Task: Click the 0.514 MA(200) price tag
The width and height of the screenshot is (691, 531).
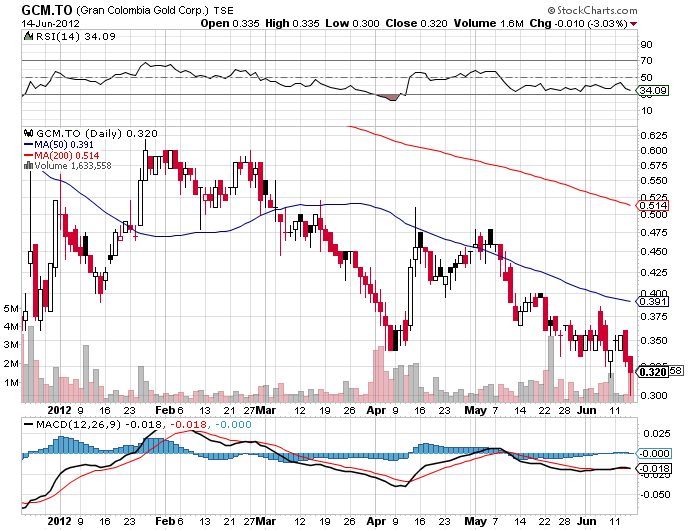Action: [652, 205]
